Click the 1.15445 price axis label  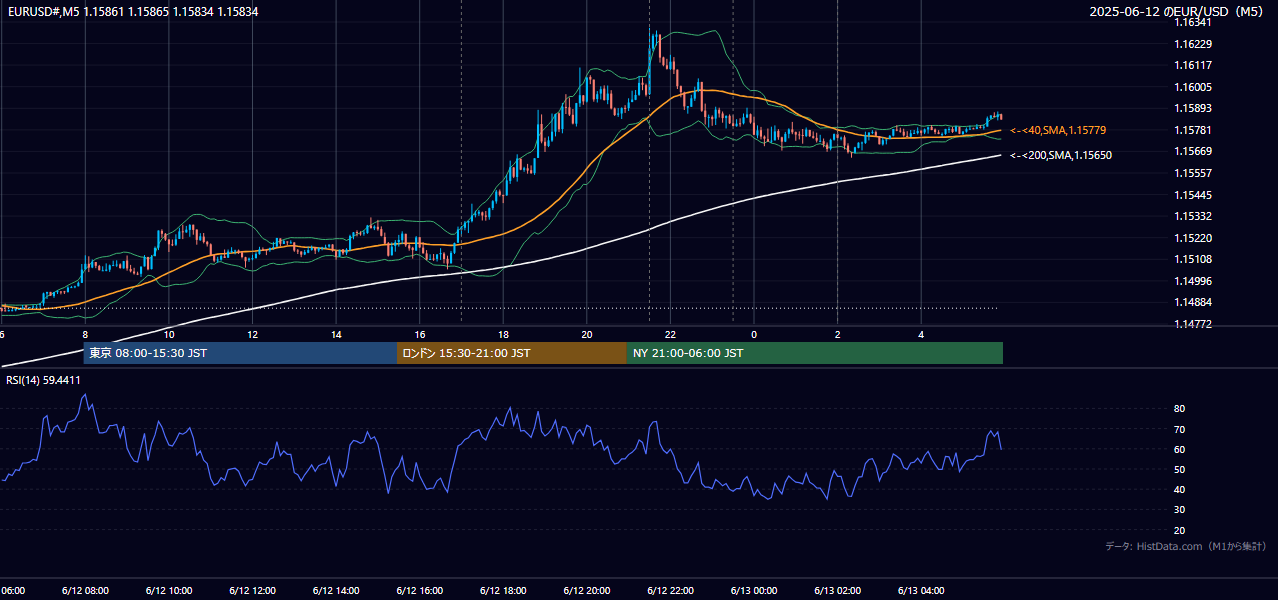[1194, 195]
